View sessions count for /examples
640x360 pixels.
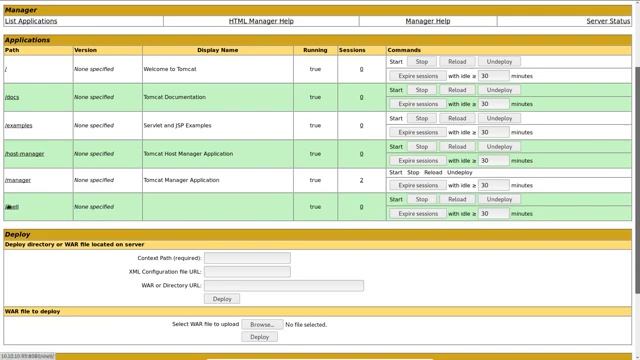click(x=361, y=125)
